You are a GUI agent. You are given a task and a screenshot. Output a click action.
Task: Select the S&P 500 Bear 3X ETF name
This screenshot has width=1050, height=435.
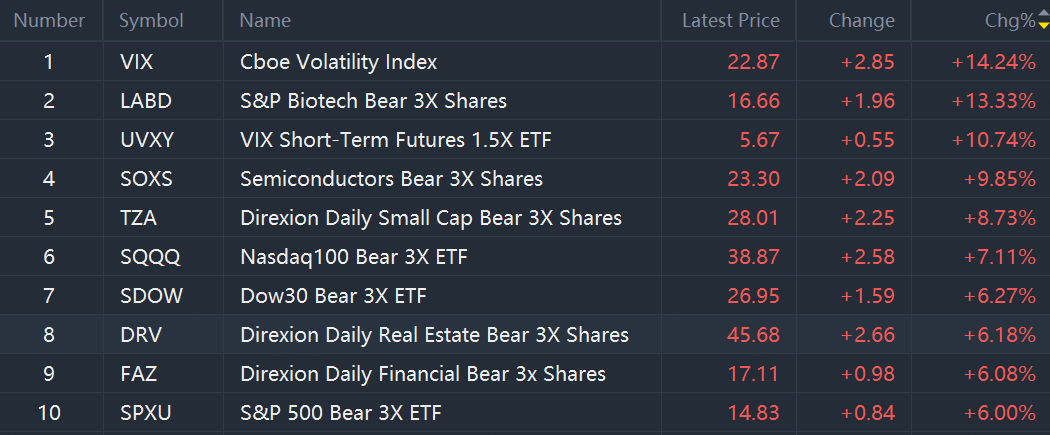340,413
